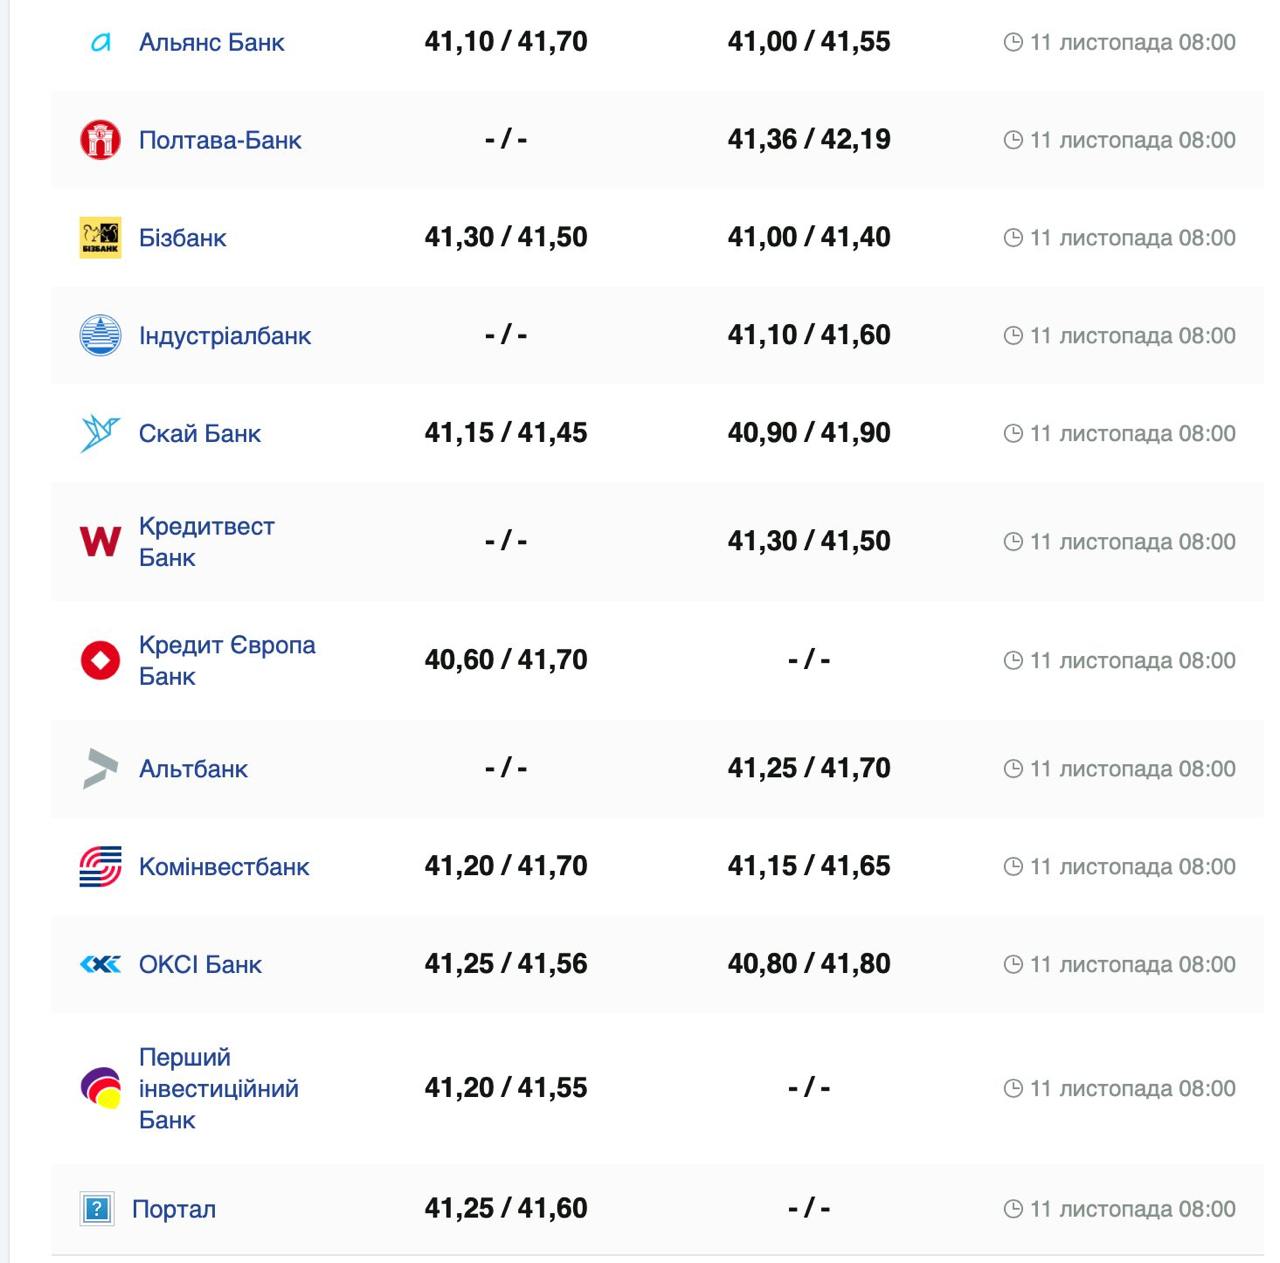Click the Індустріалбанк blue logo icon
The height and width of the screenshot is (1263, 1280).
coord(100,335)
